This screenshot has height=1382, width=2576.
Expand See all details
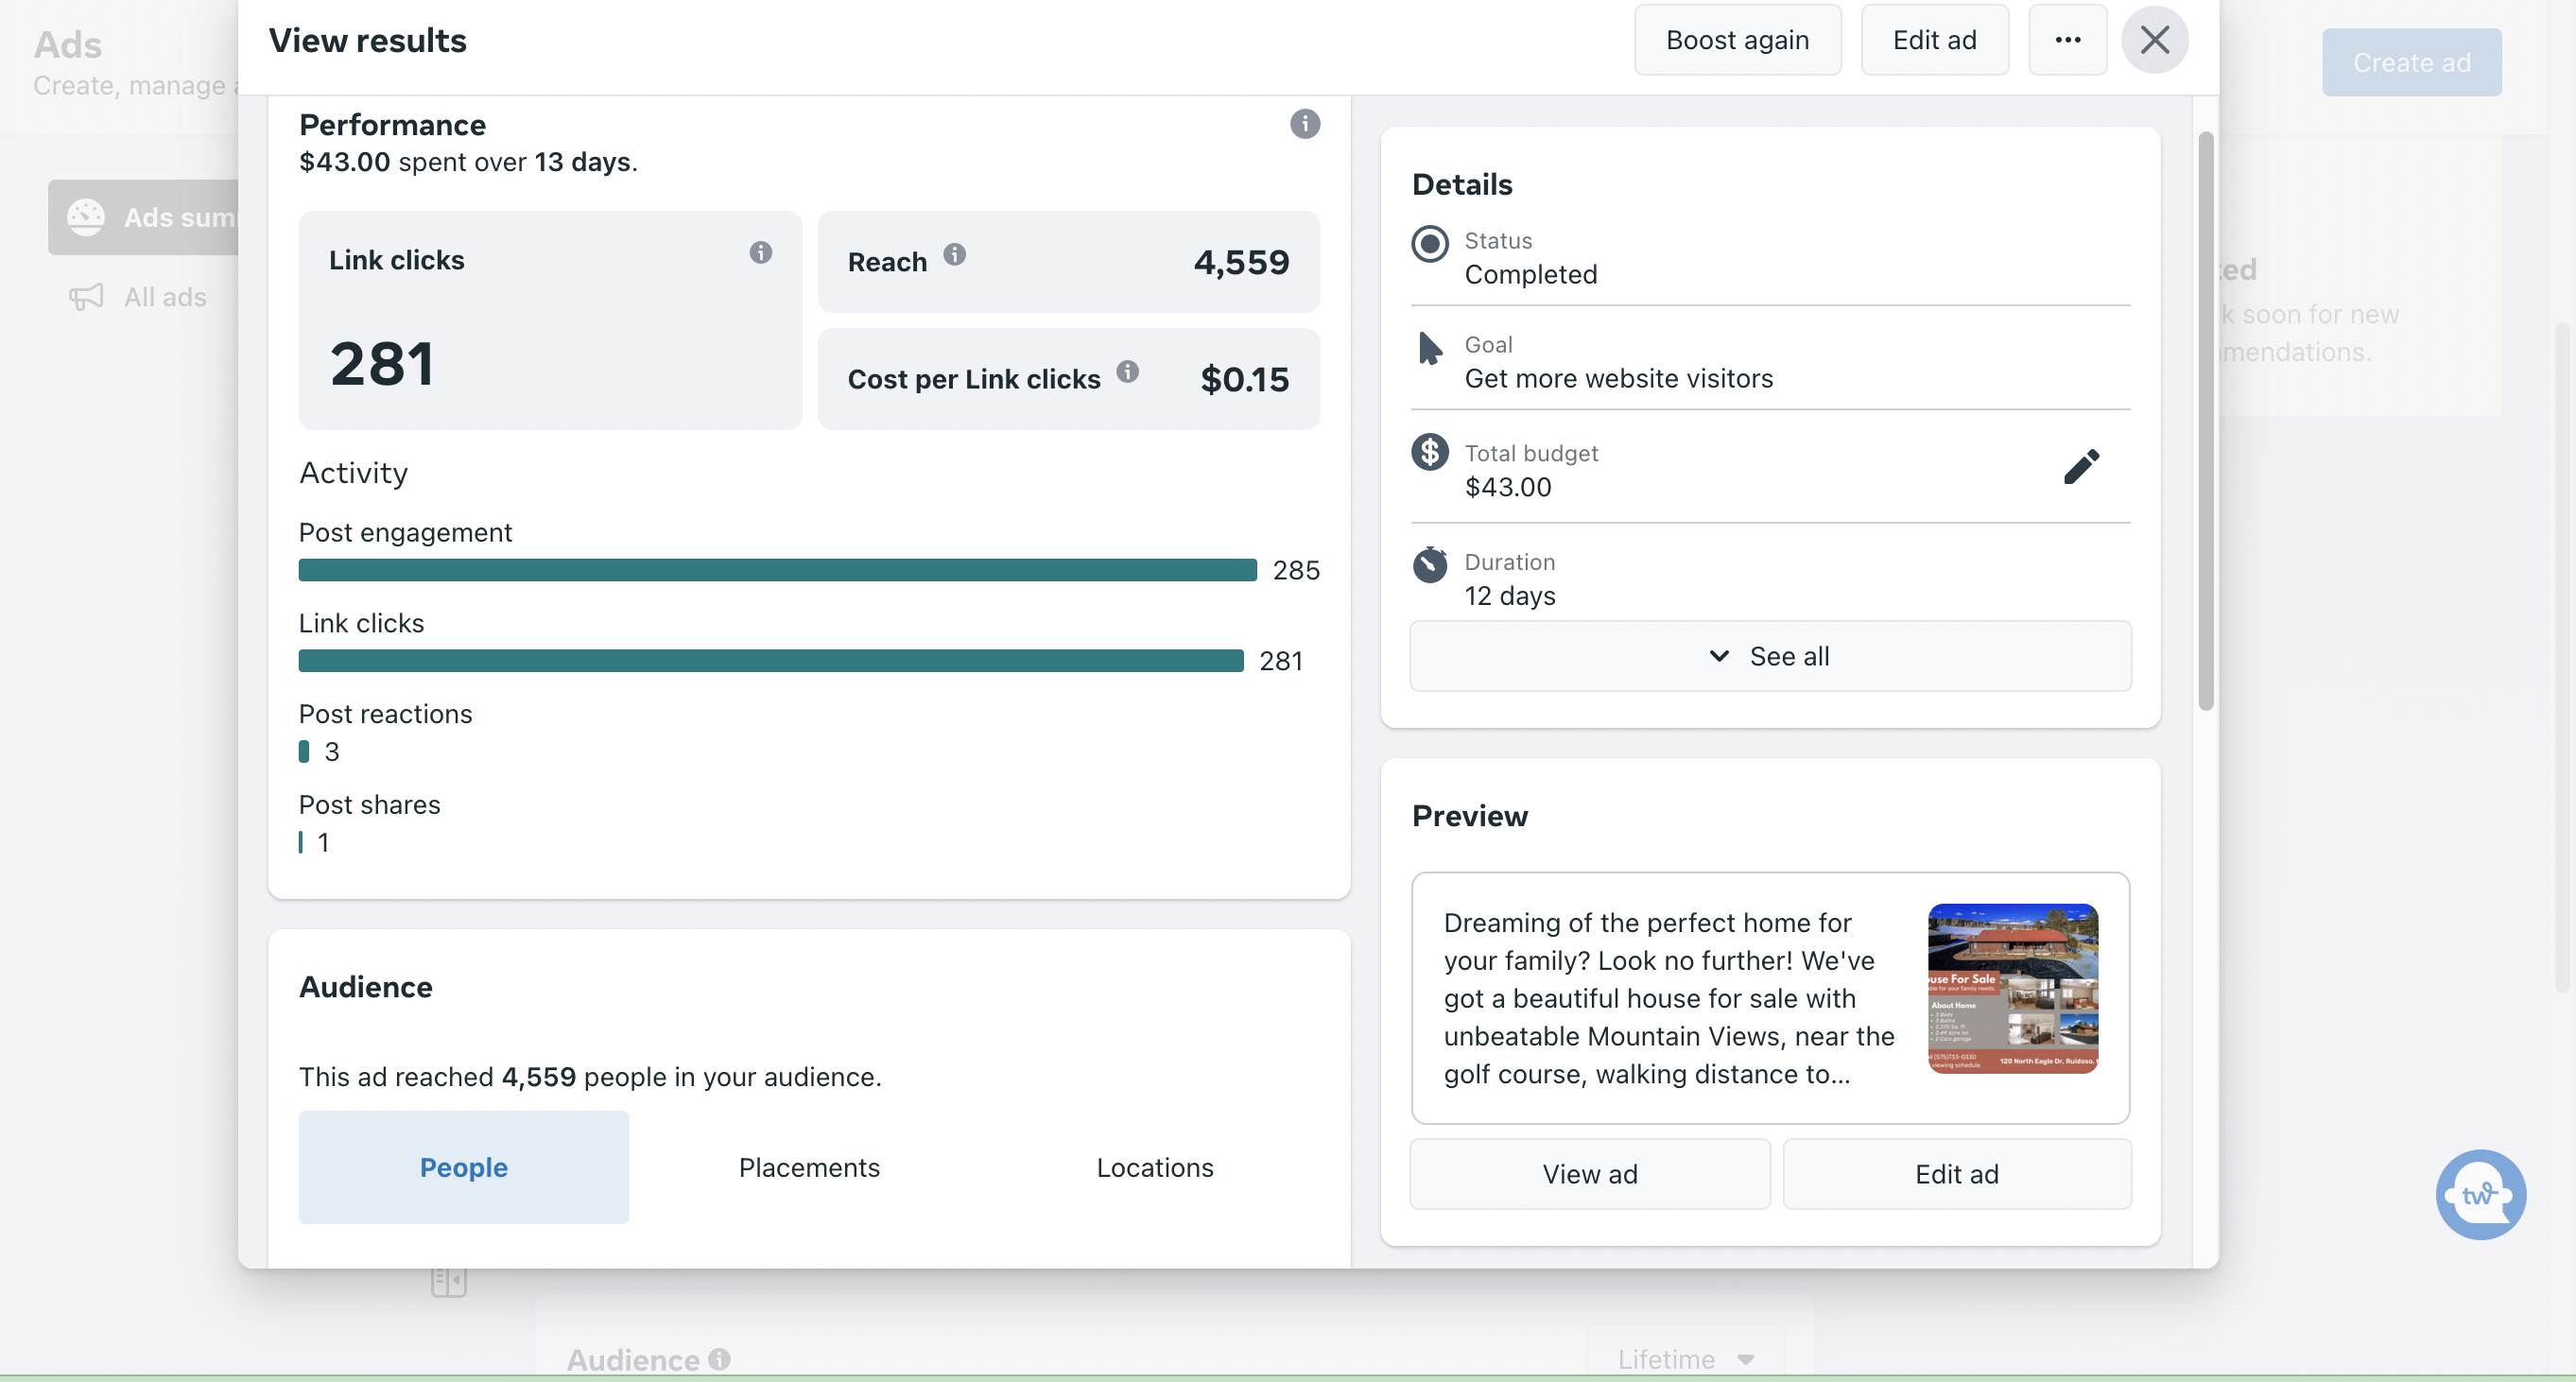tap(1770, 656)
